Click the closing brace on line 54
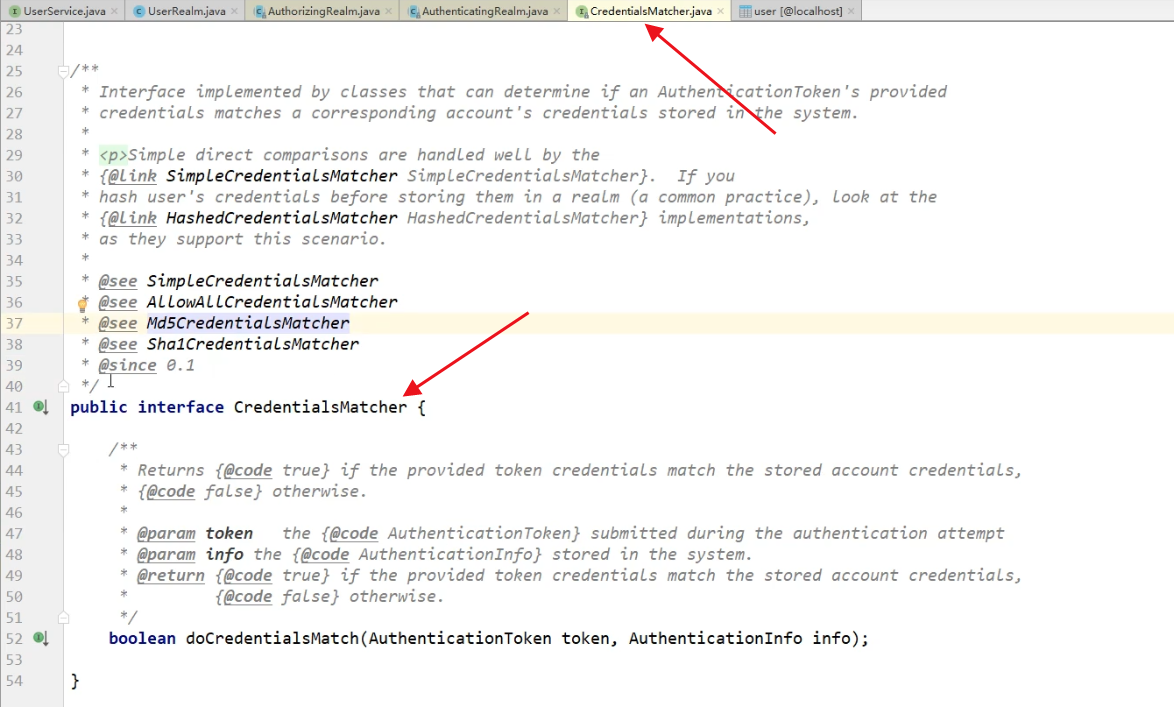Viewport: 1174px width, 707px height. coord(75,680)
